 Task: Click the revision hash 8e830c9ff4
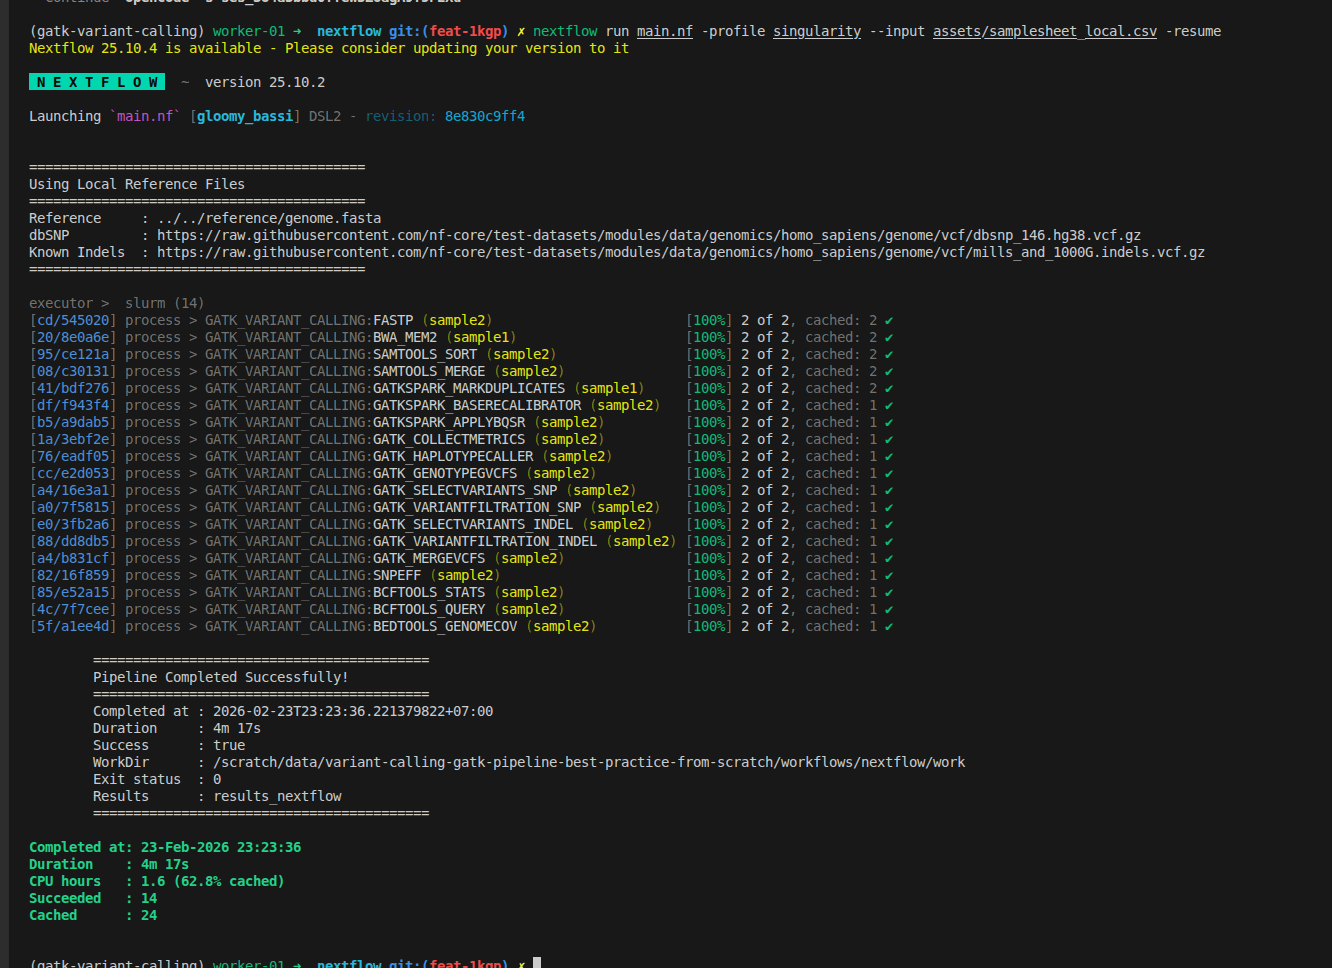click(x=484, y=117)
